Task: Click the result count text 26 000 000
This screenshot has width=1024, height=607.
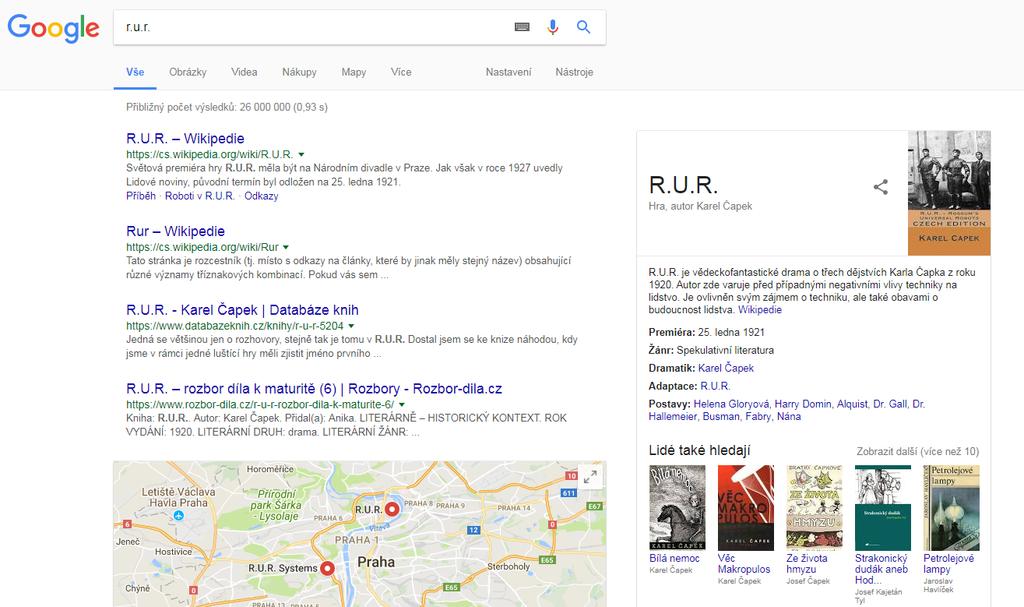Action: (227, 107)
